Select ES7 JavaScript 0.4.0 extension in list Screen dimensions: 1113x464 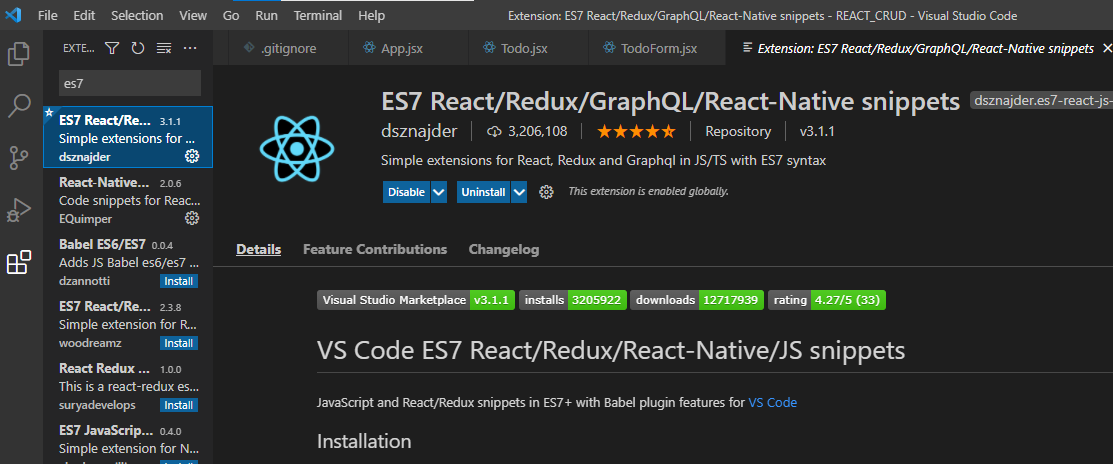128,441
